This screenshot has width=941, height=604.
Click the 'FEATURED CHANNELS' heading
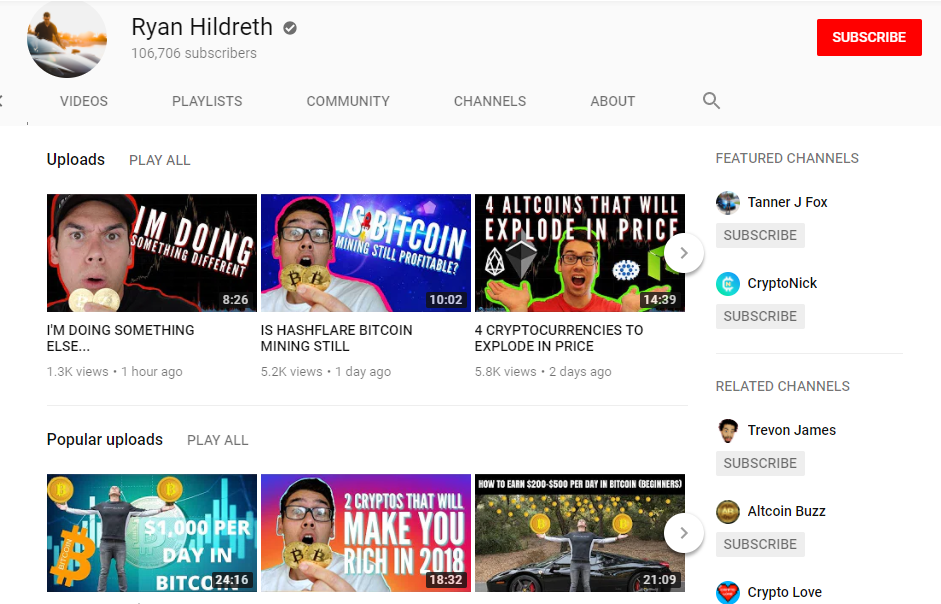787,159
